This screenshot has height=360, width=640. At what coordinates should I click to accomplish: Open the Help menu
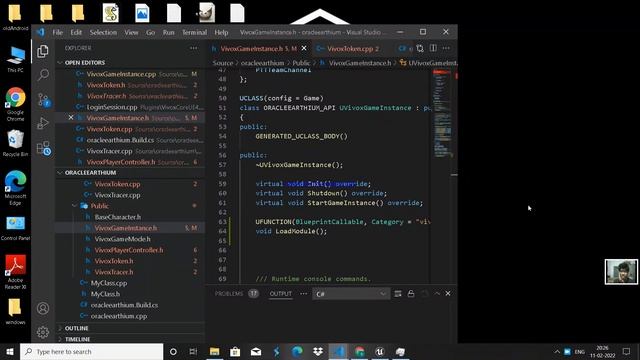(x=221, y=32)
